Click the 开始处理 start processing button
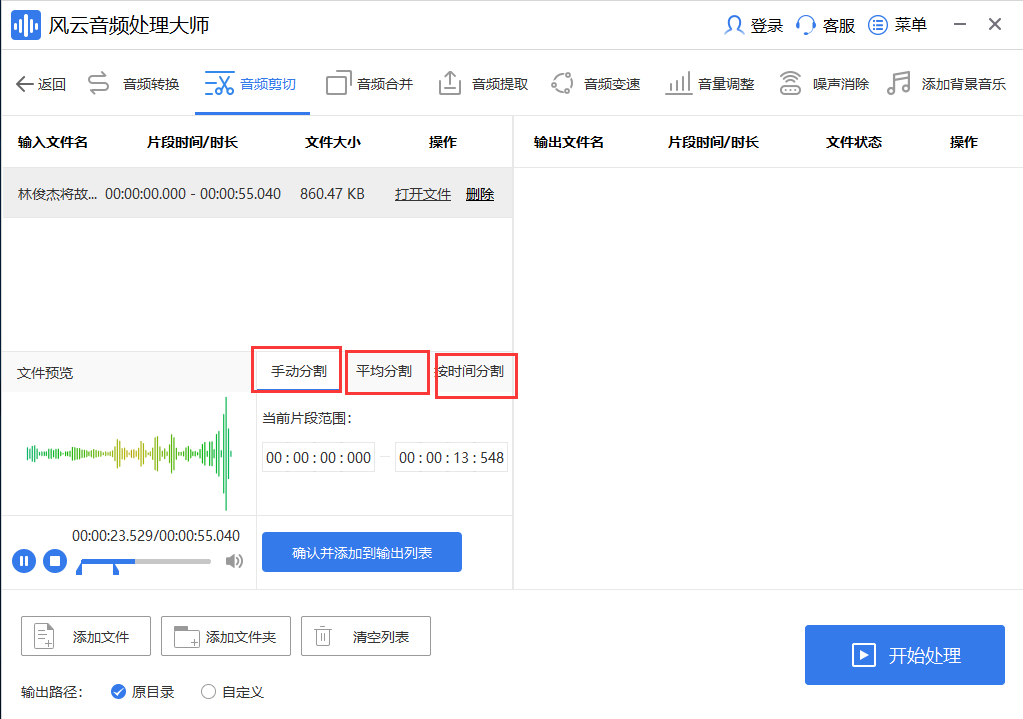The width and height of the screenshot is (1023, 719). (905, 655)
